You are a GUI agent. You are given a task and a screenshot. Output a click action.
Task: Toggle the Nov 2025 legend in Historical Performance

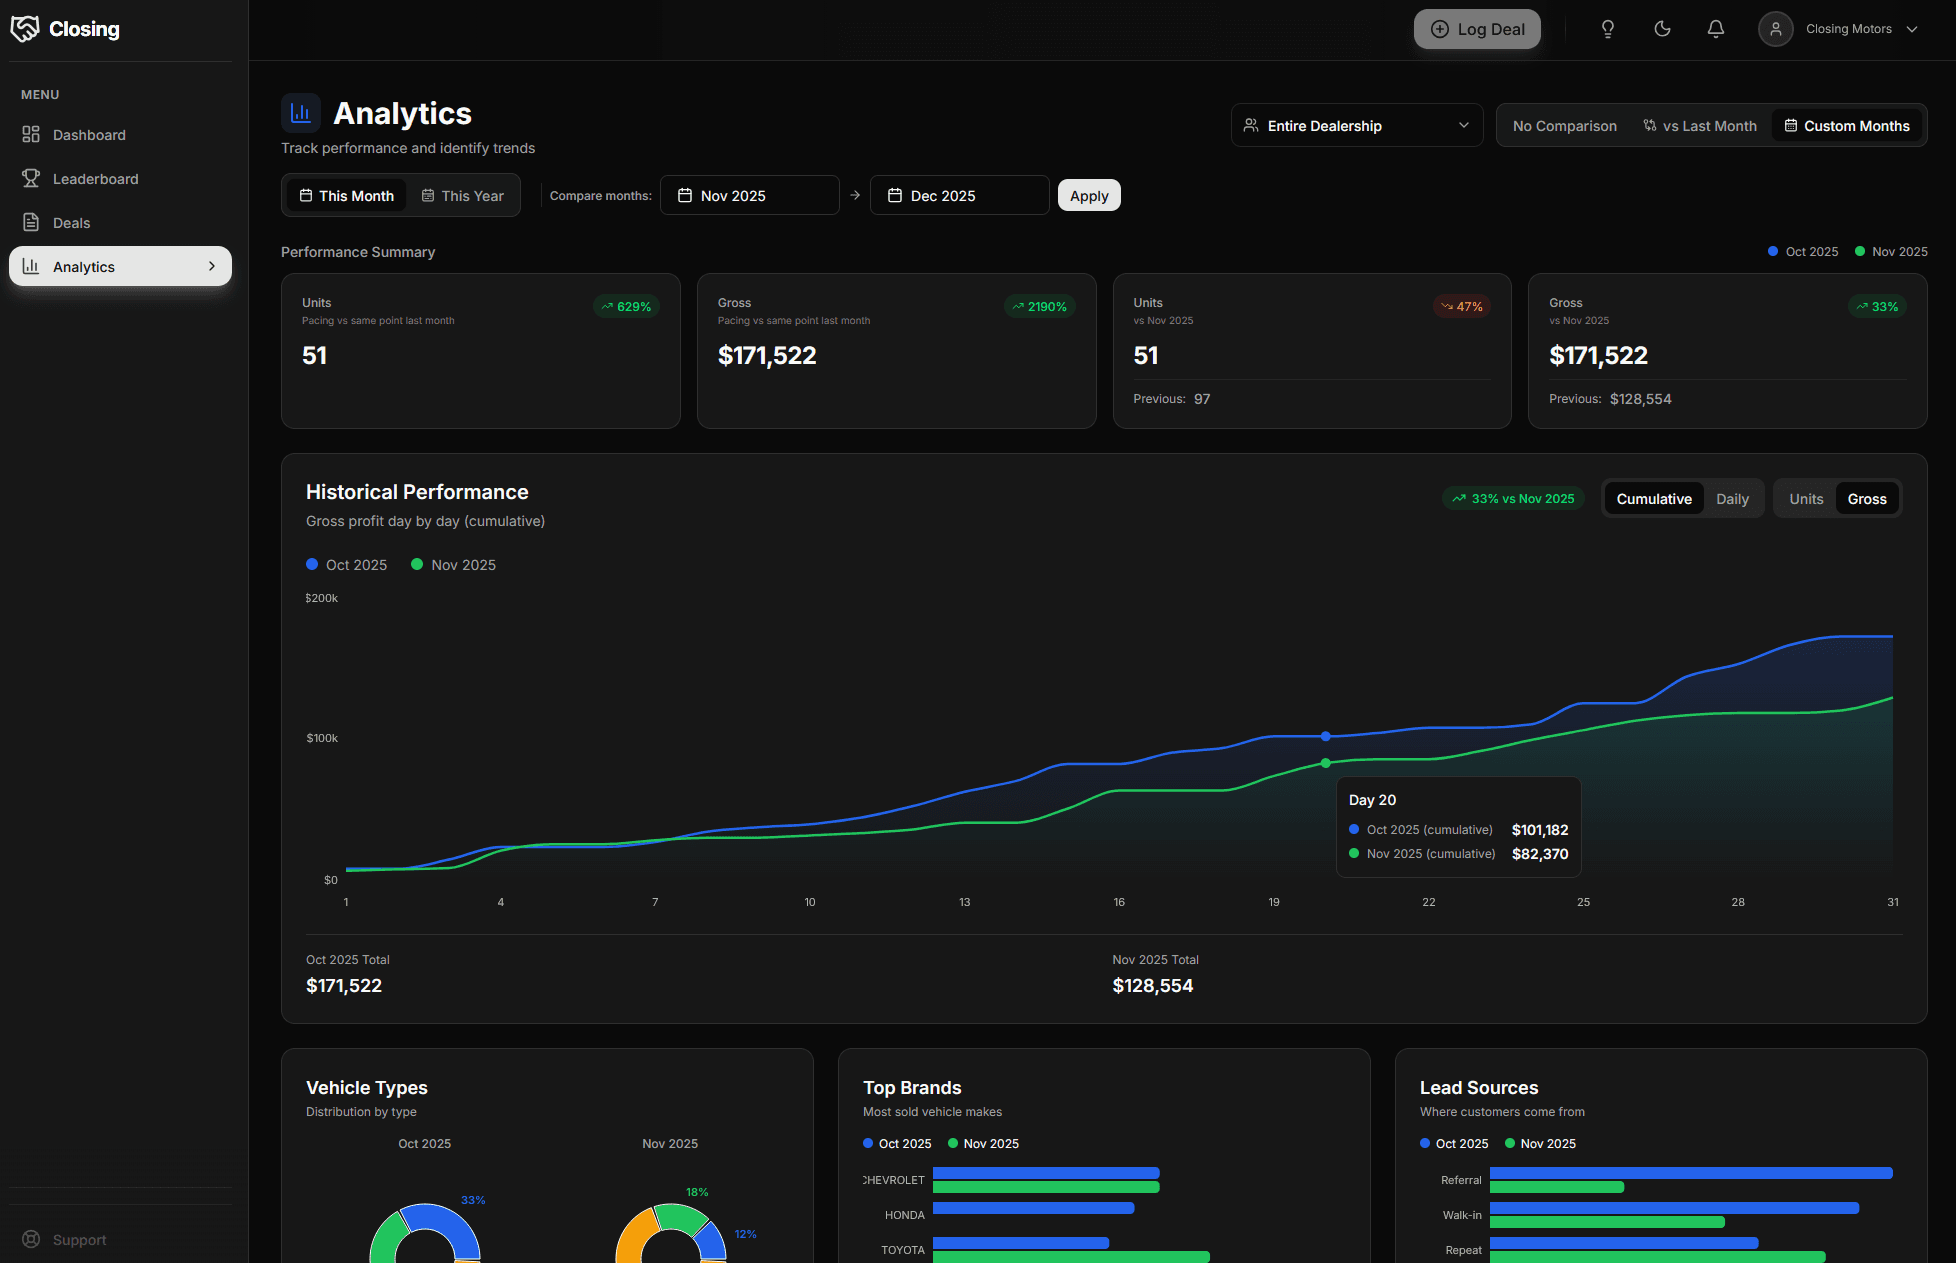pyautogui.click(x=453, y=564)
